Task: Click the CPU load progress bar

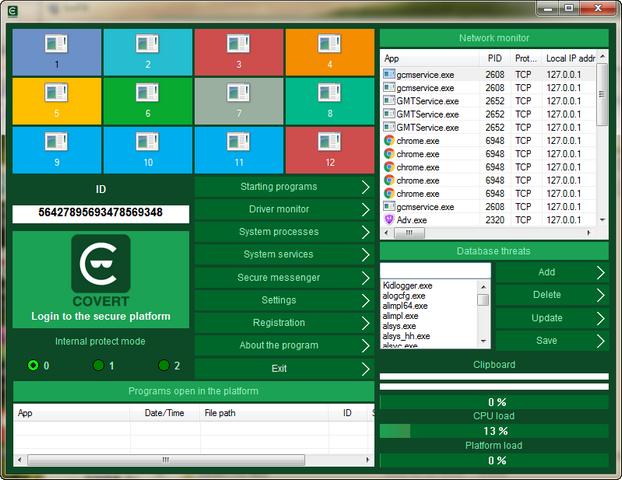Action: [x=494, y=431]
